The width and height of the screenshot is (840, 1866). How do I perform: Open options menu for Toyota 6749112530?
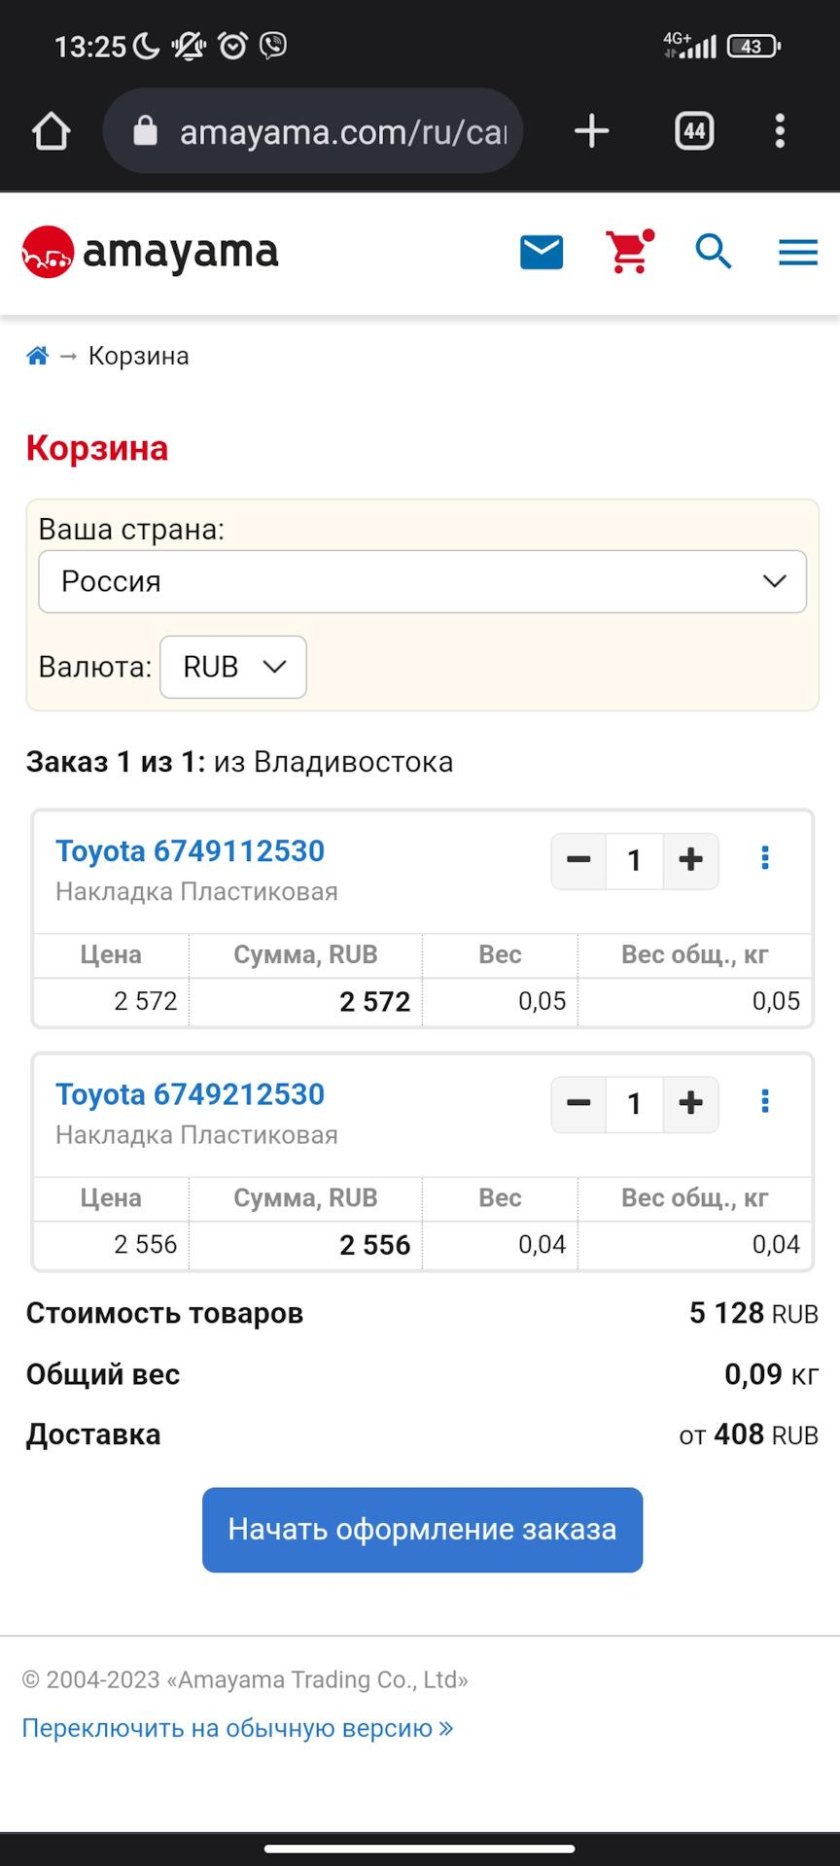click(765, 858)
